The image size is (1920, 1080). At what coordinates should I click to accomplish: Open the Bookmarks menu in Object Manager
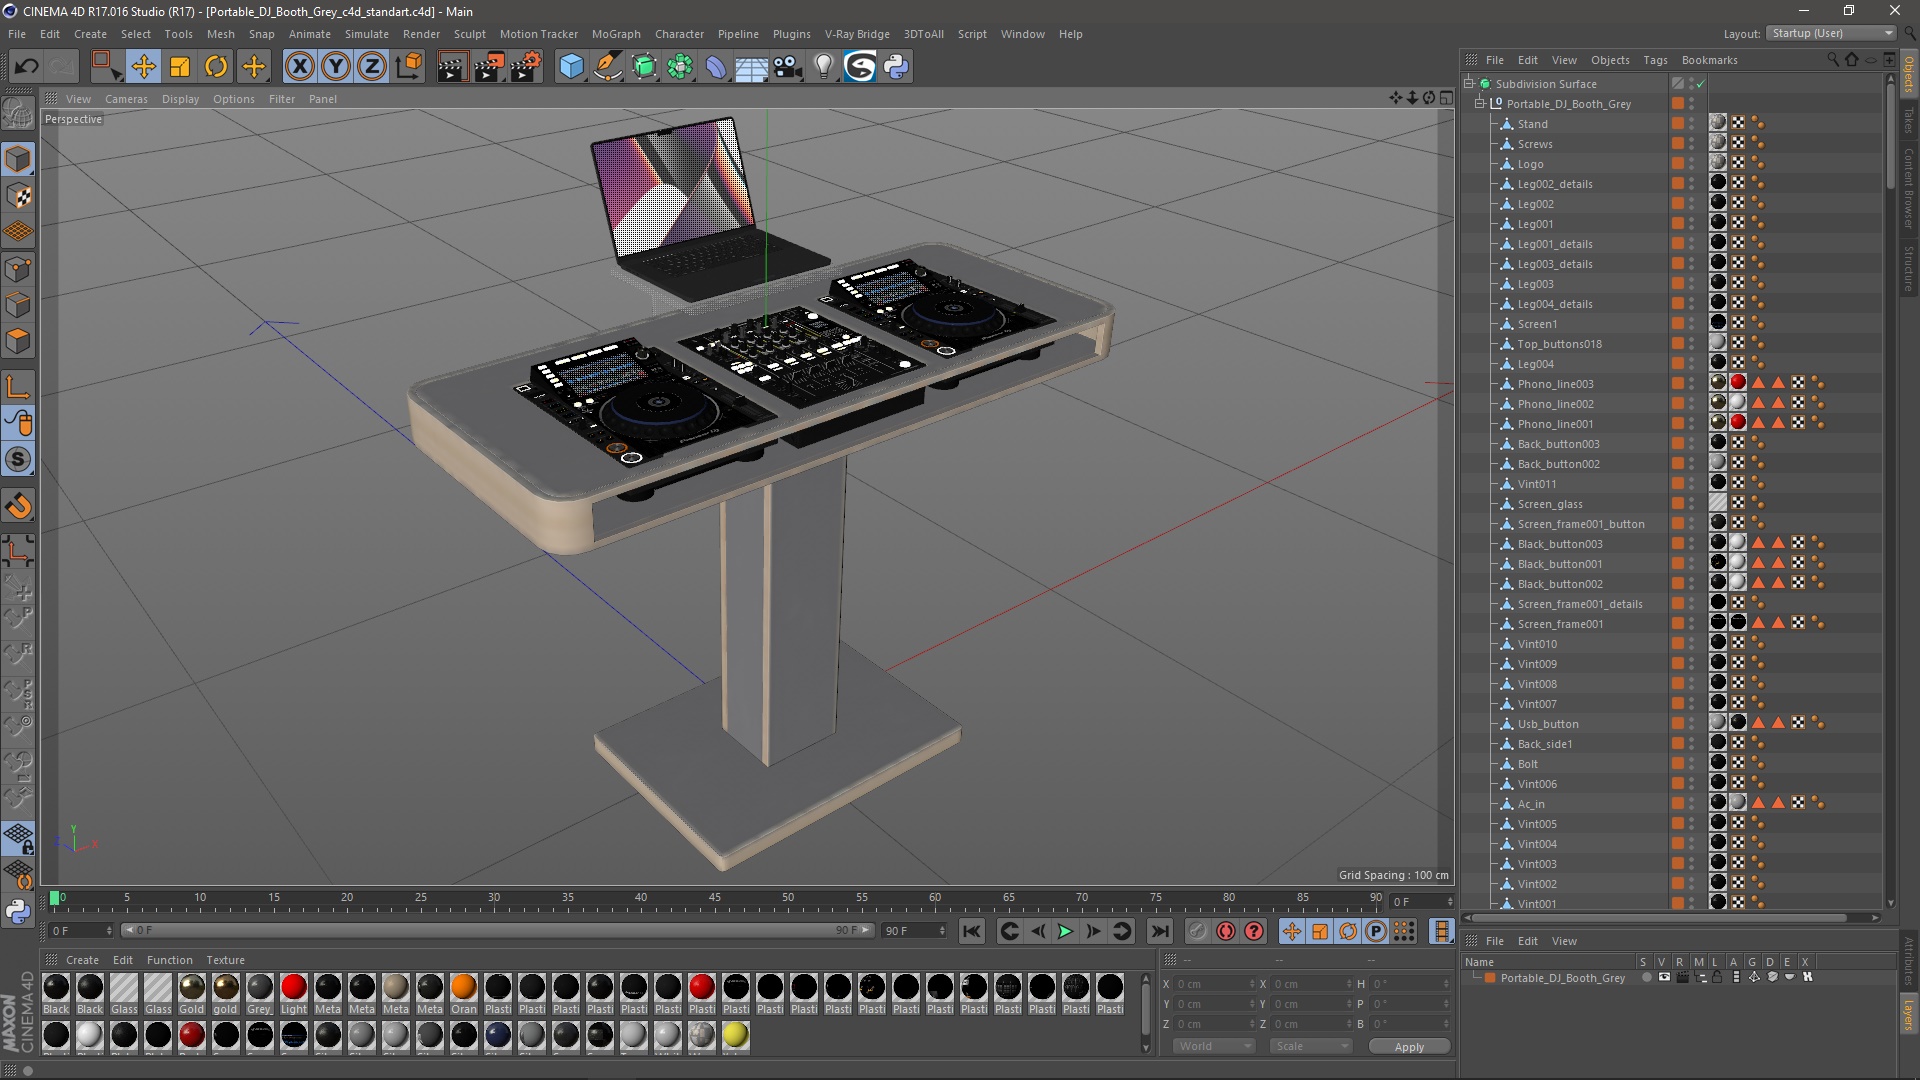pos(1709,60)
